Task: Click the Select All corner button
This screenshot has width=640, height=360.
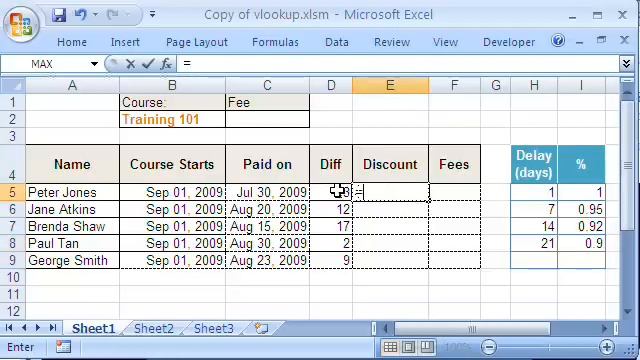Action: [13, 85]
